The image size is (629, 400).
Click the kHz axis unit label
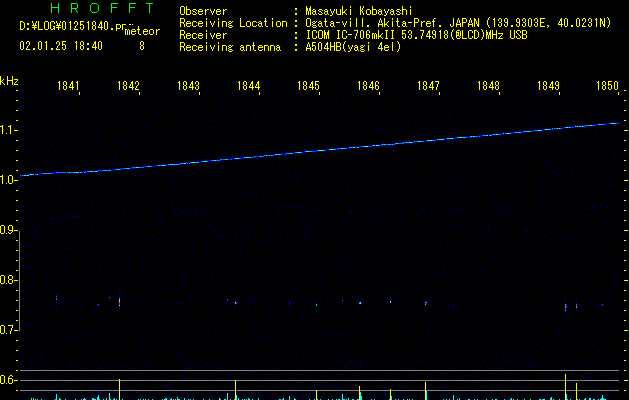[9, 81]
